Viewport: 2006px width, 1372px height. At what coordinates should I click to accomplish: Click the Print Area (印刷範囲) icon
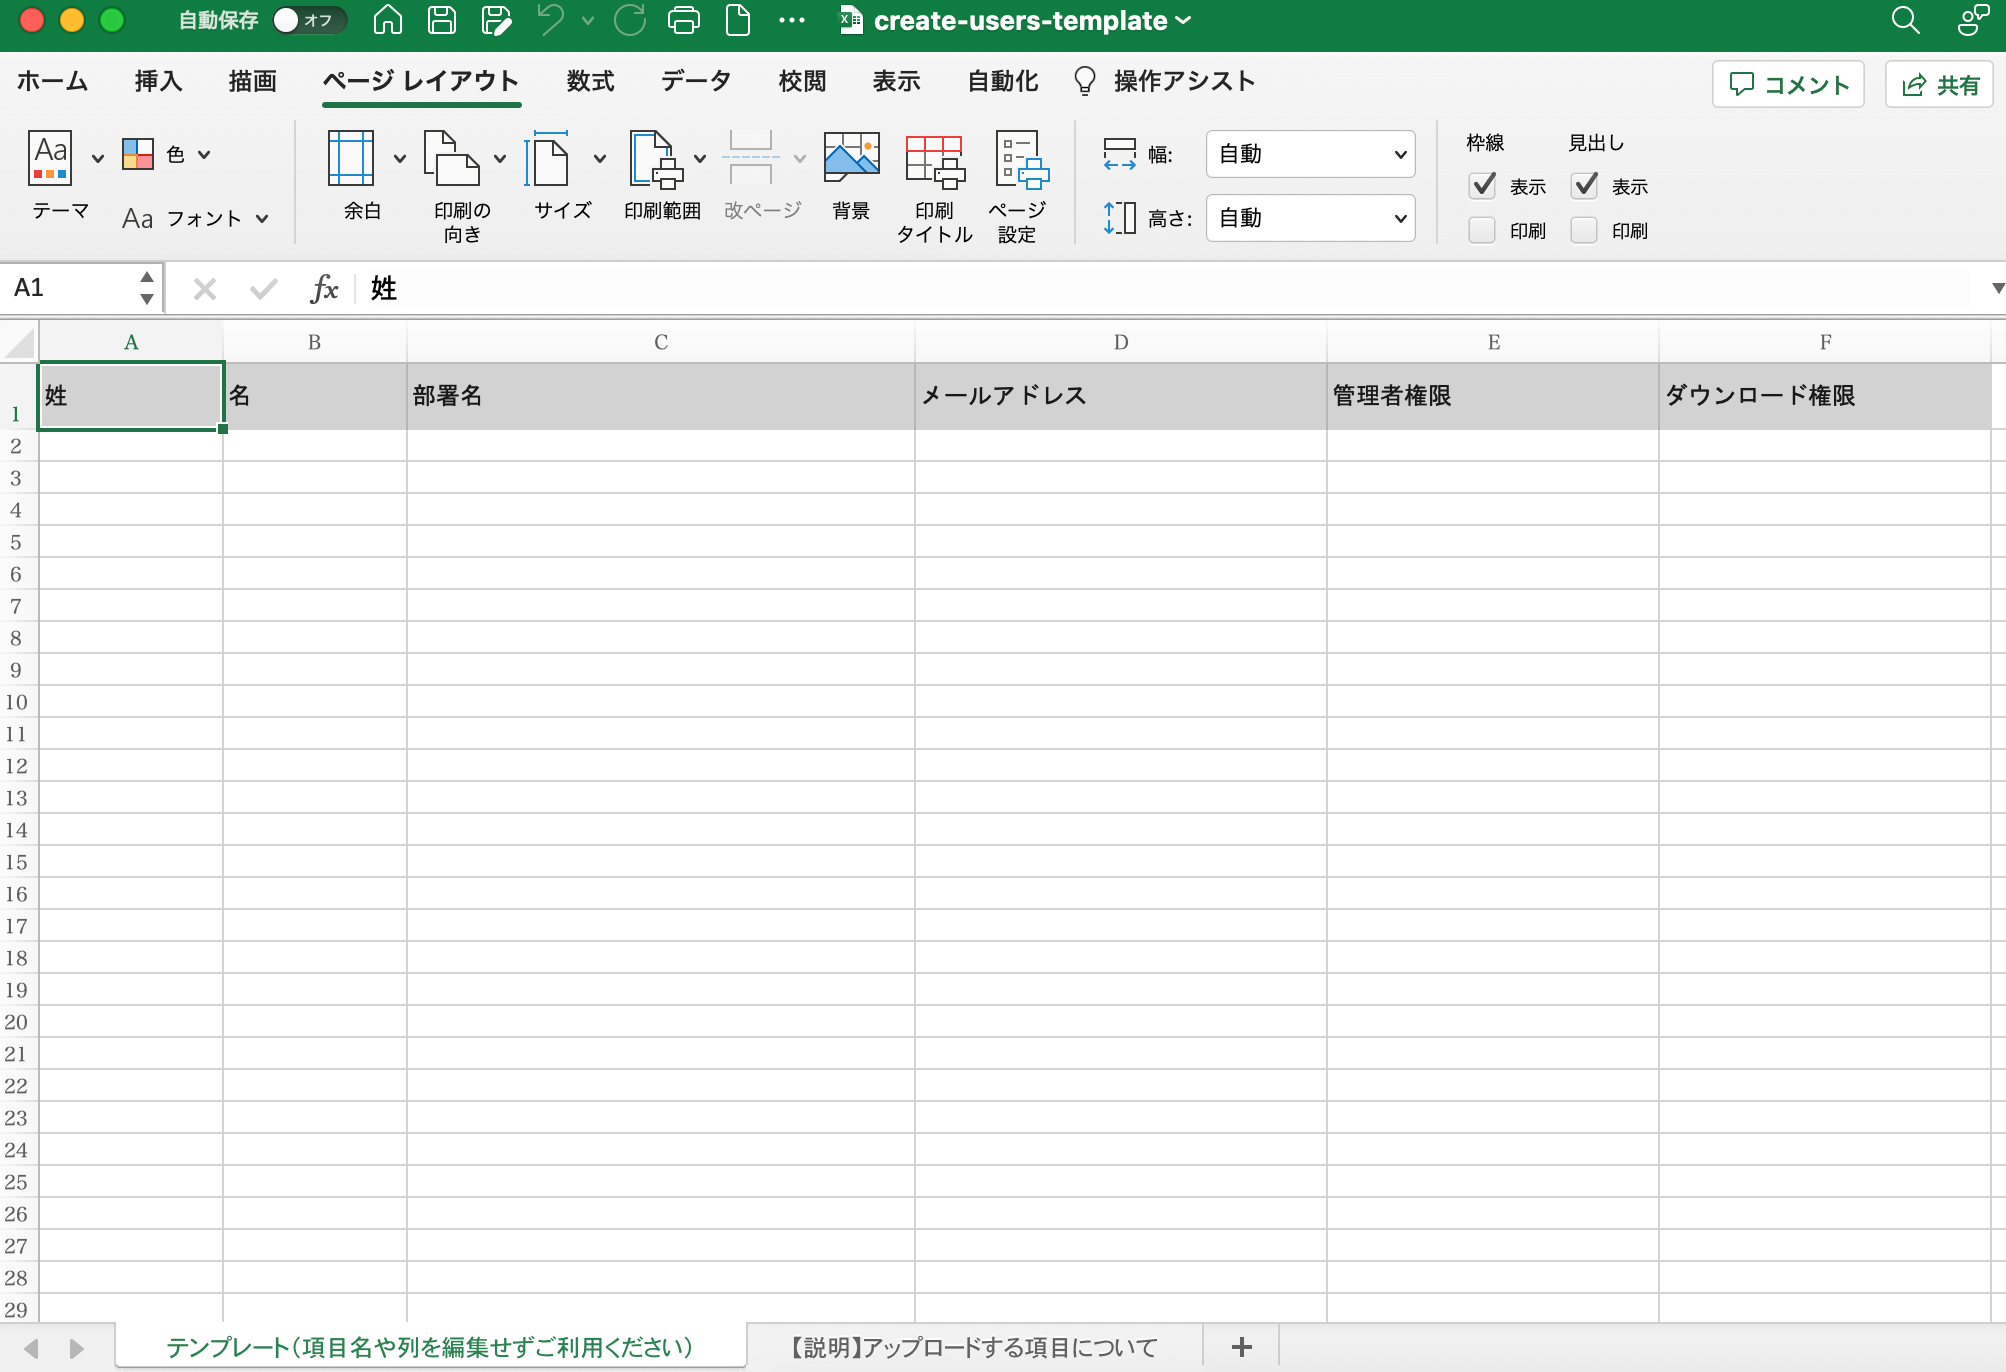(x=654, y=158)
